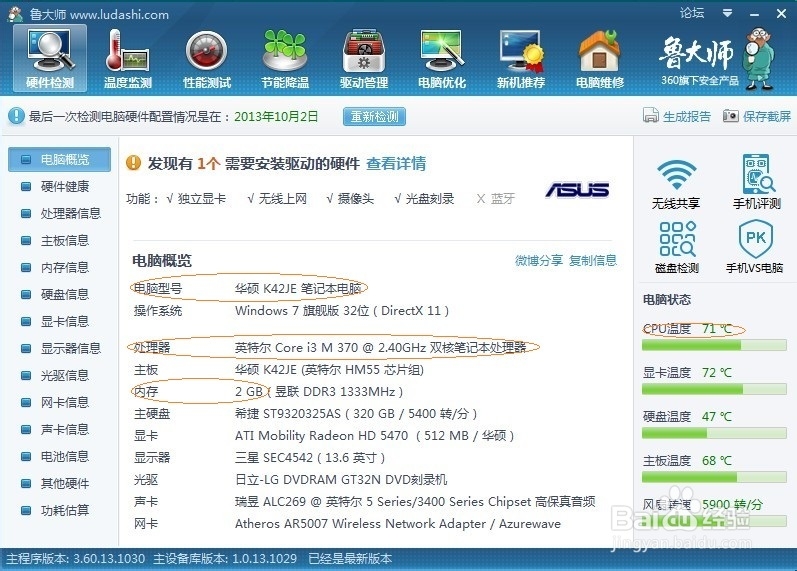Viewport: 797px width, 571px height.
Task: Open 新机推荐 new PC recommendations
Action: (x=520, y=58)
